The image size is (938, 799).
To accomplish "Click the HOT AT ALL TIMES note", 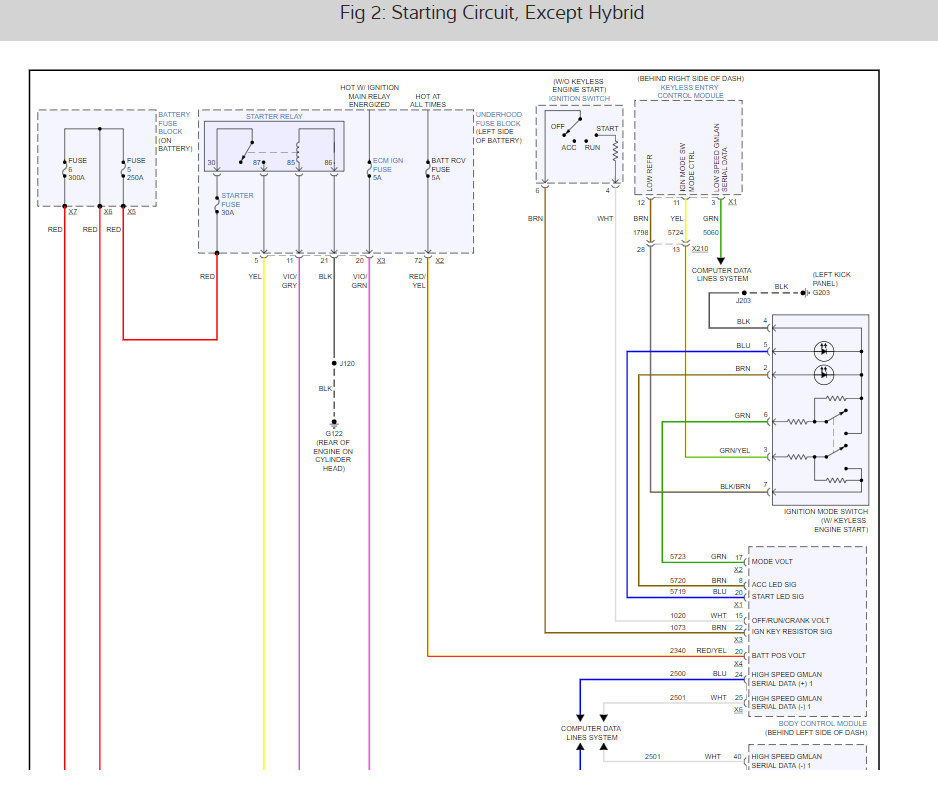I will pyautogui.click(x=428, y=100).
